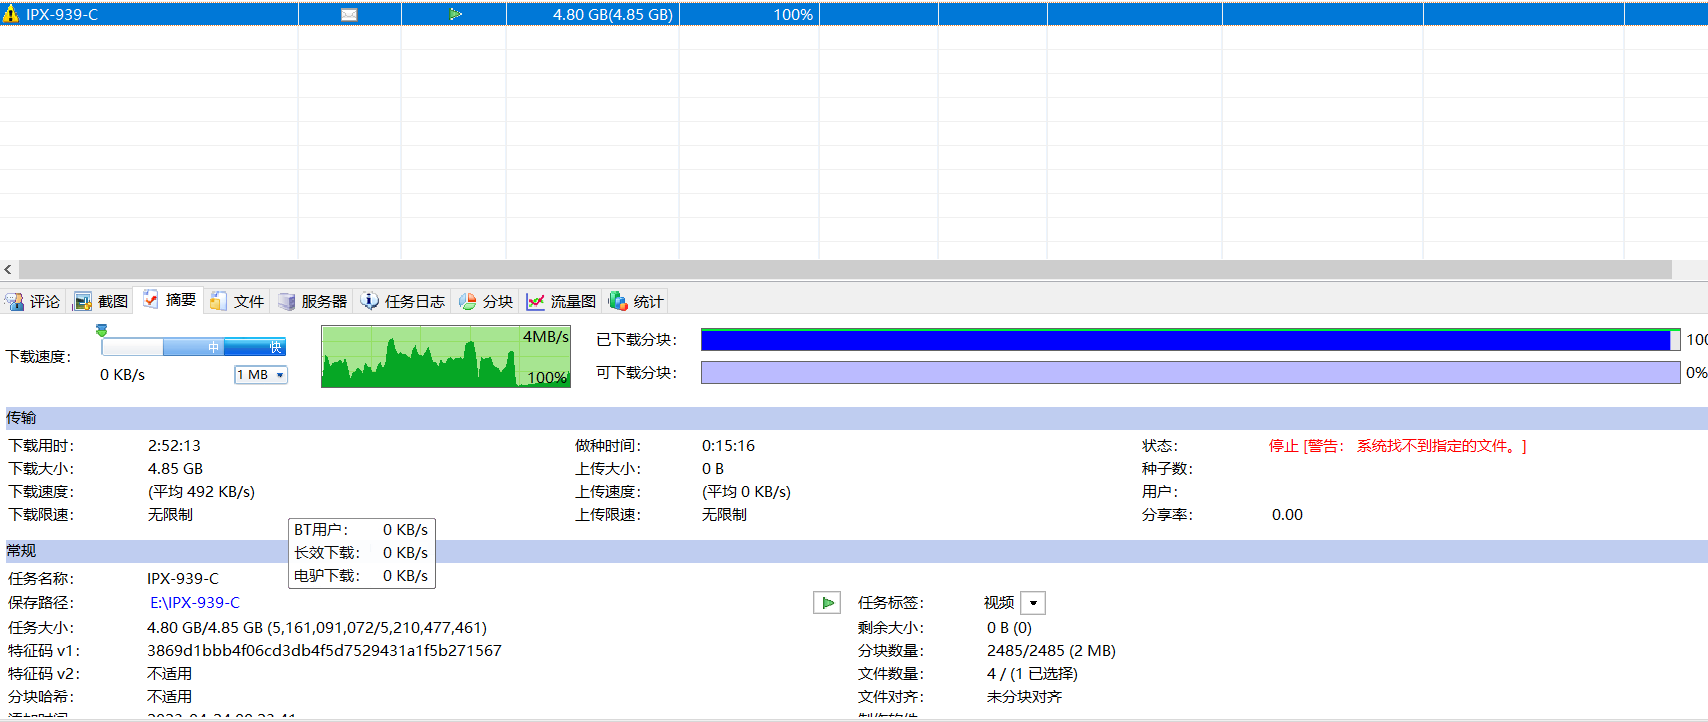
Task: Open the save path link E:\IPX-939-C
Action: coord(195,602)
